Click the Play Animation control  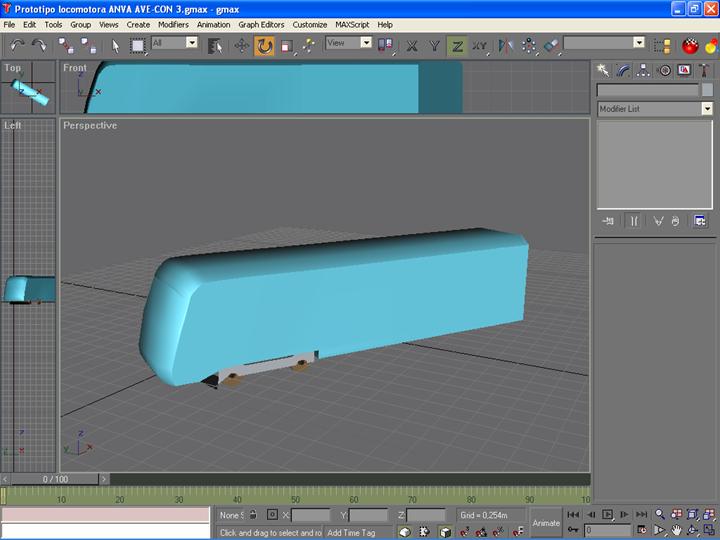pos(607,515)
